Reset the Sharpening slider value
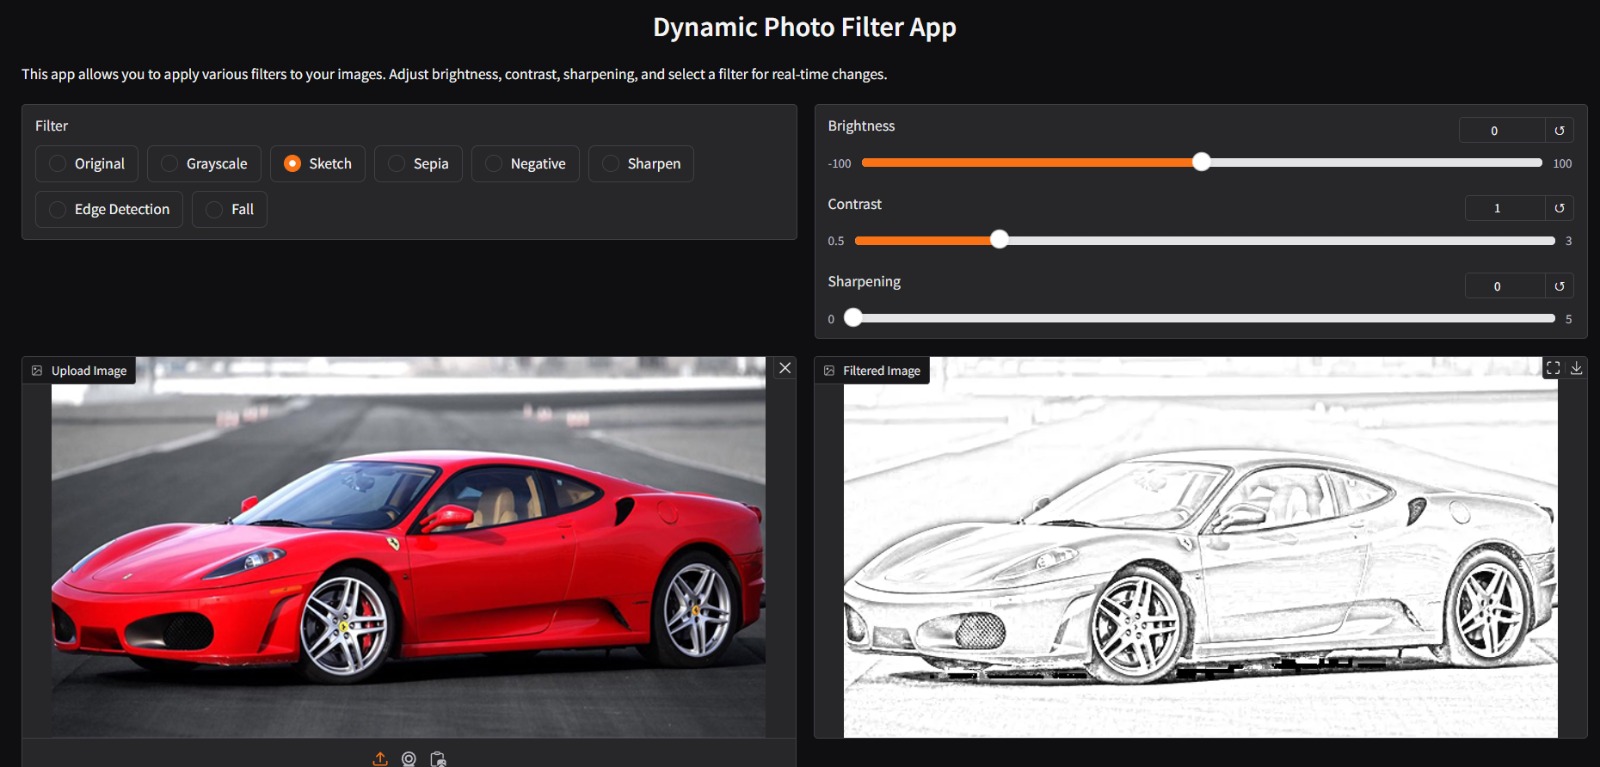 point(1559,286)
